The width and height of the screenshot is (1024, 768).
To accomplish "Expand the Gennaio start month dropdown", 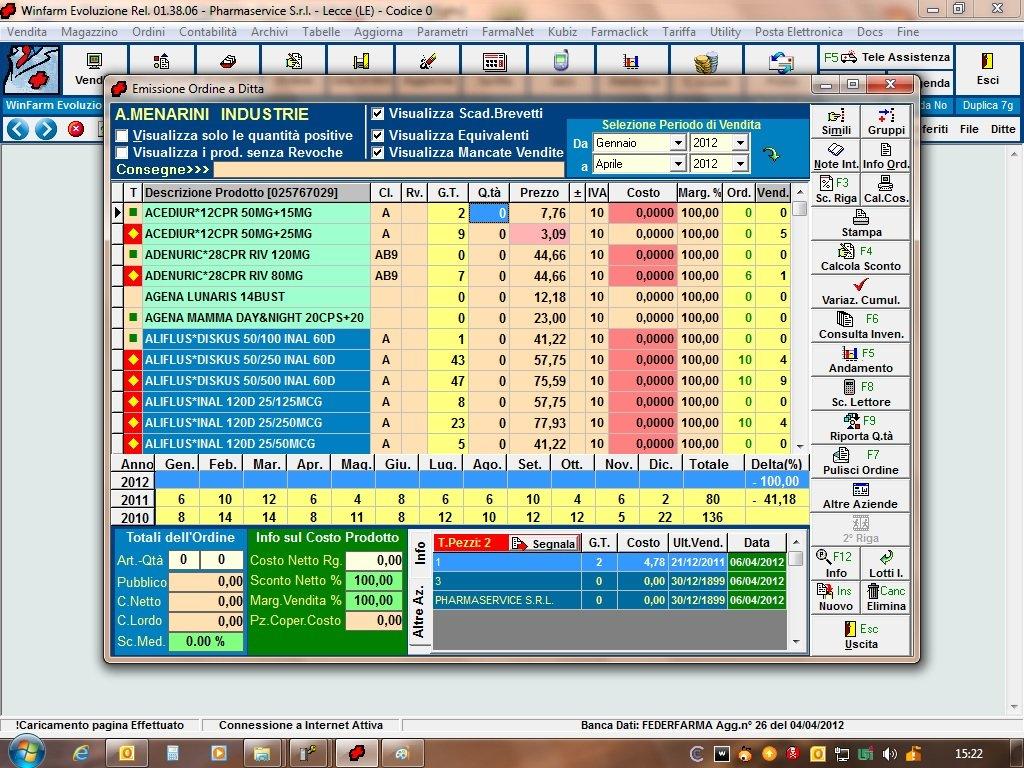I will pyautogui.click(x=677, y=143).
